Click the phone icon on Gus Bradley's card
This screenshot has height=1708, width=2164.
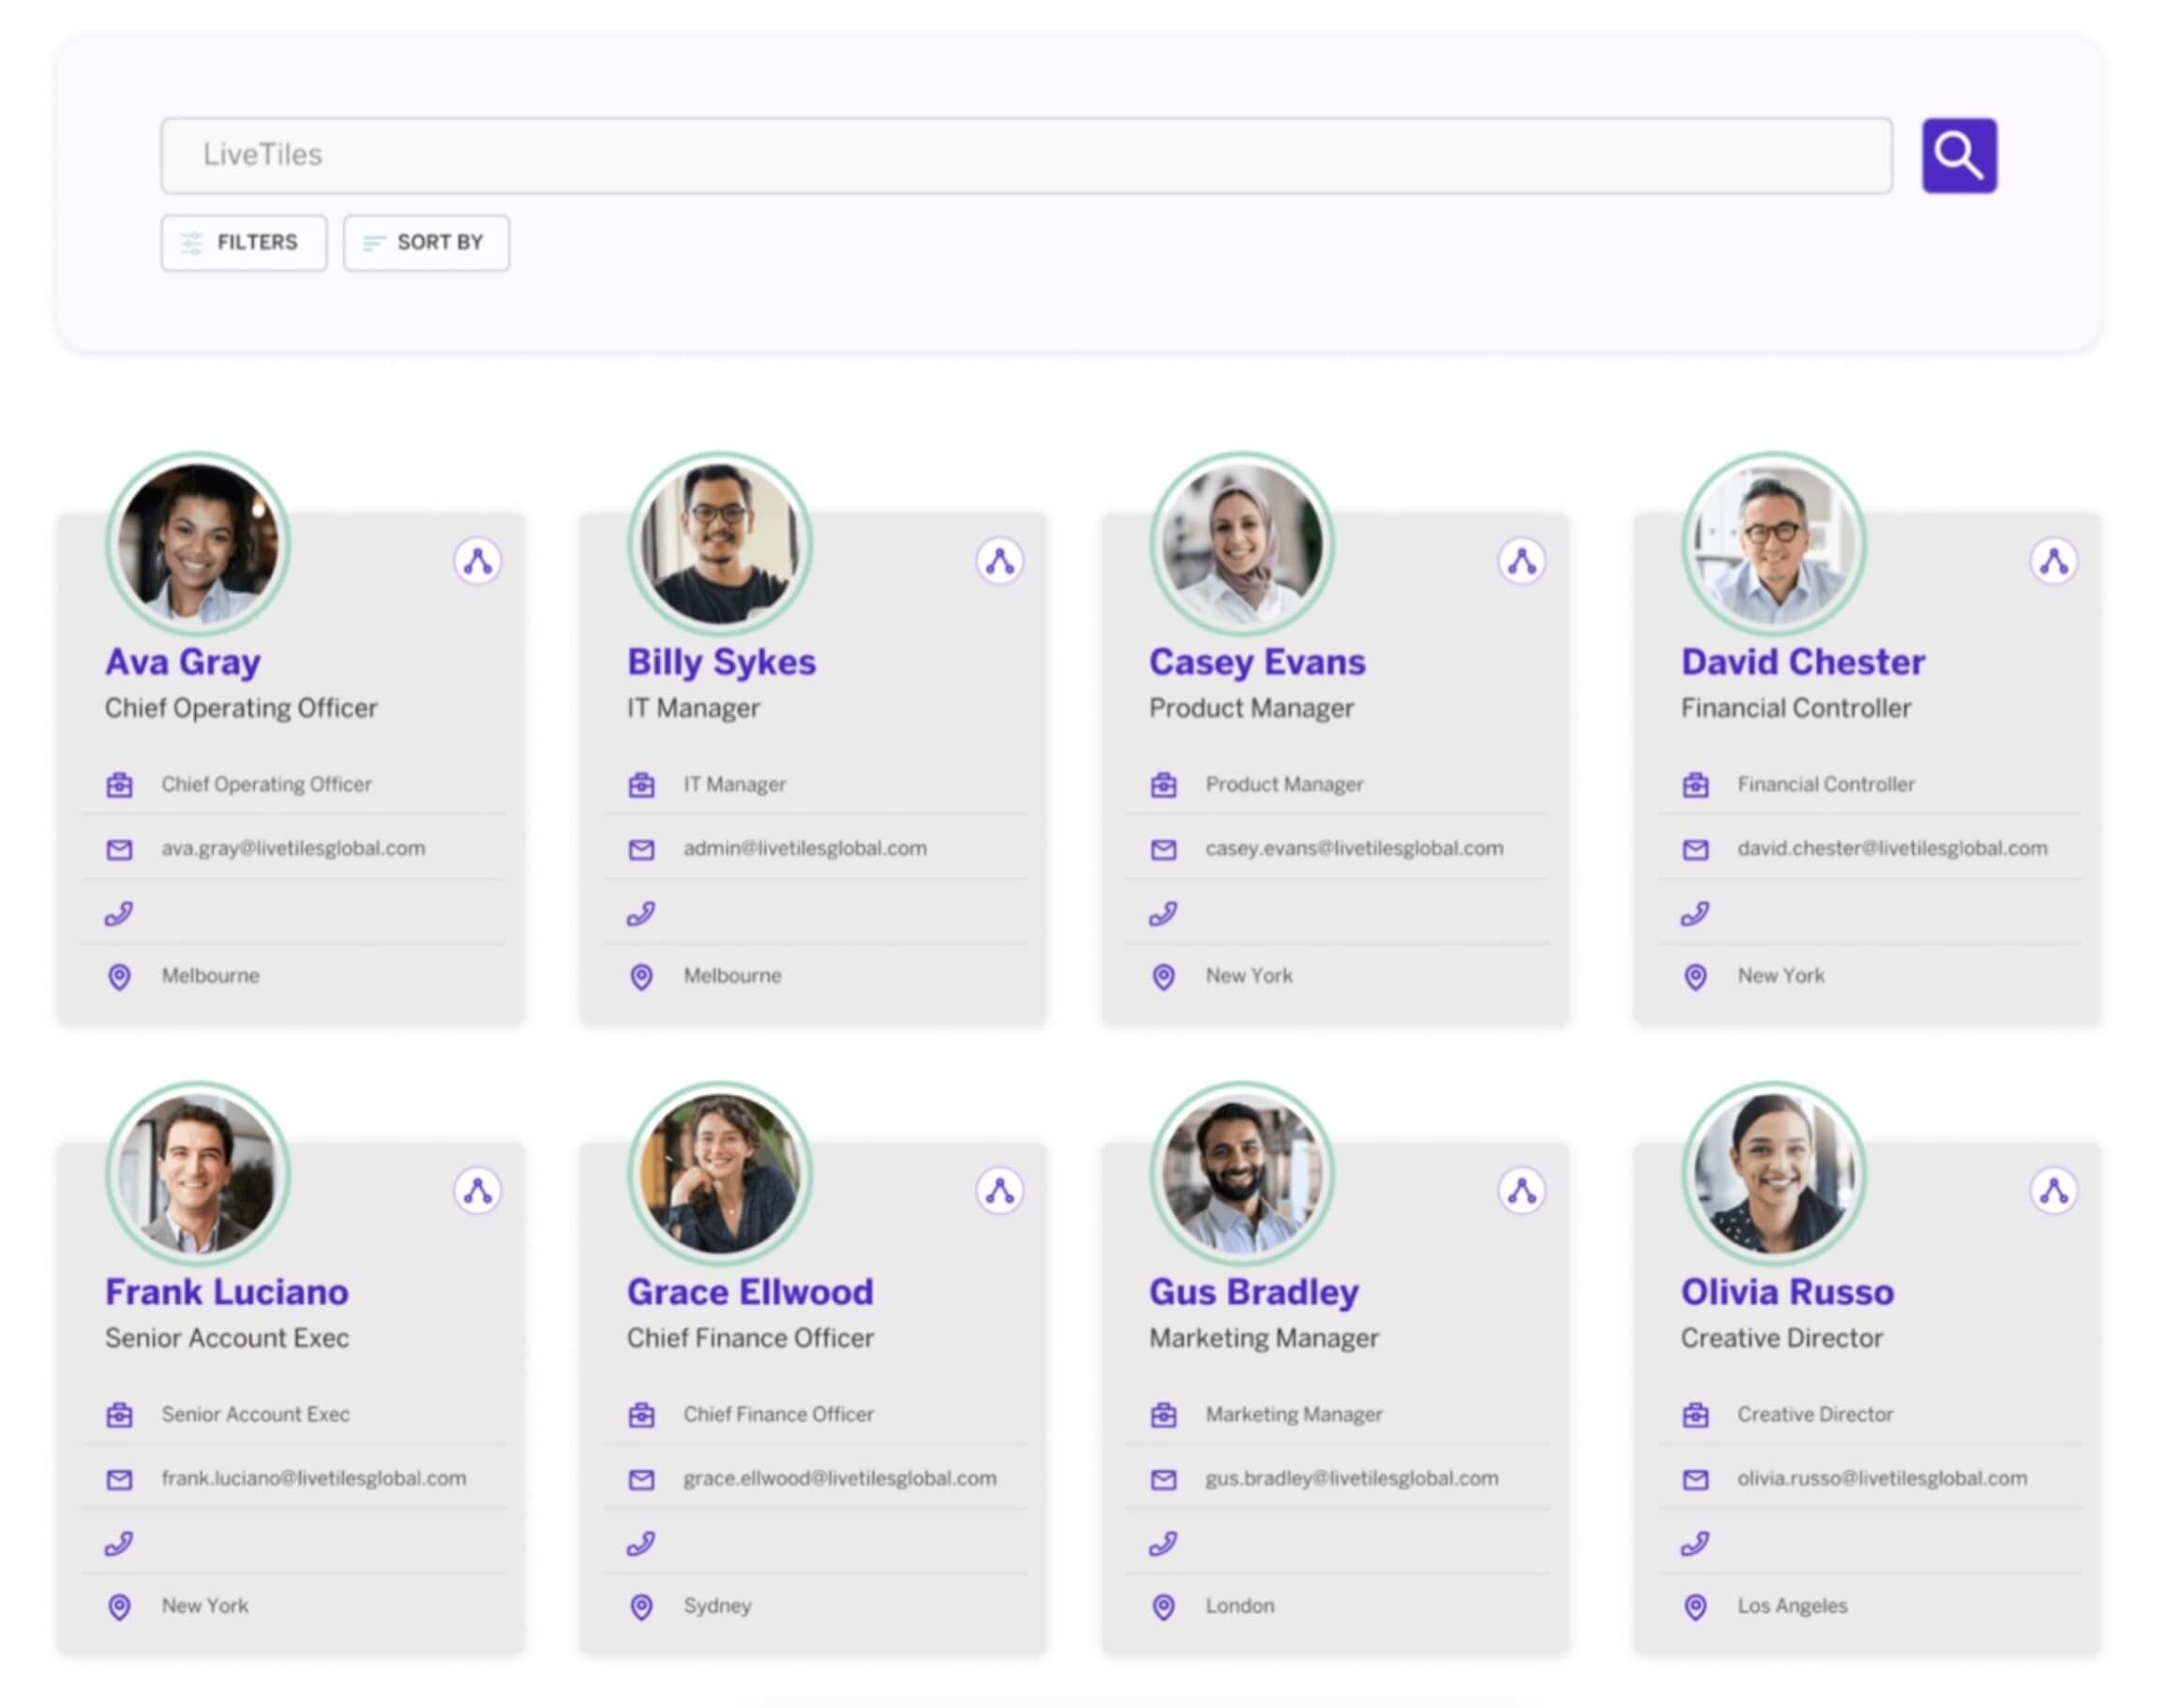click(1162, 1542)
